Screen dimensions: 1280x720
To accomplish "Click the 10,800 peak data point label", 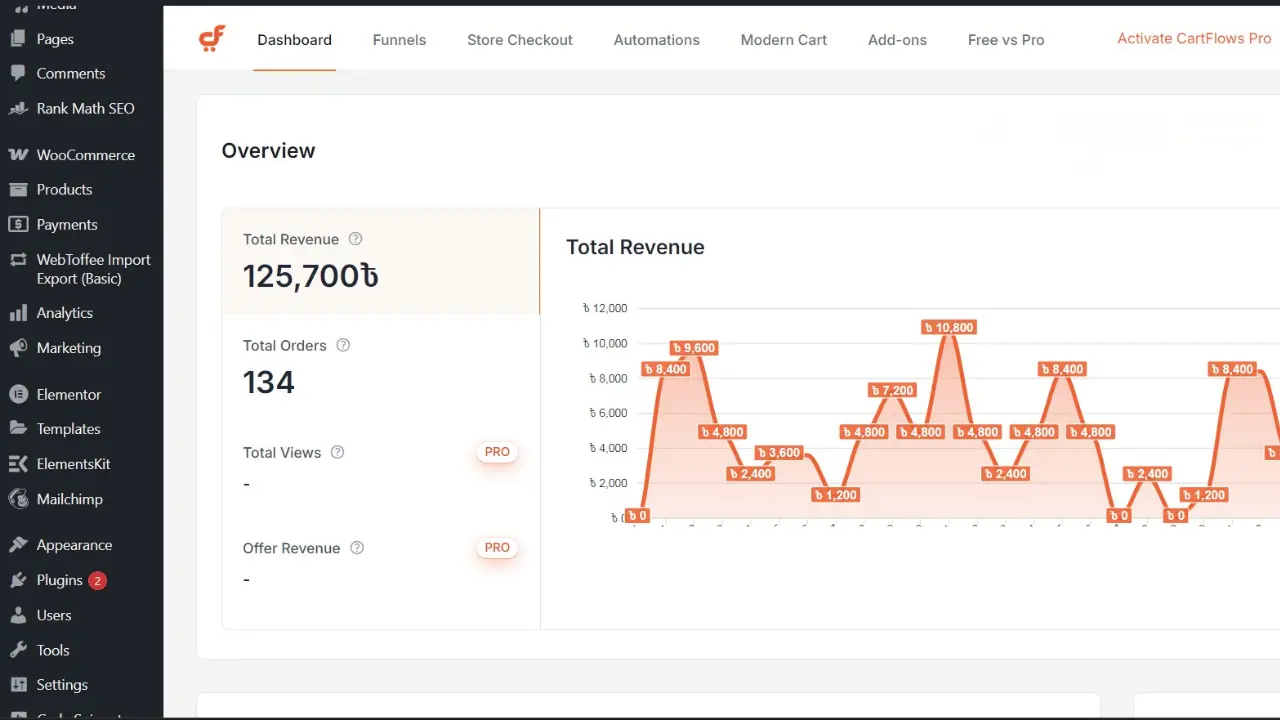I will point(948,328).
